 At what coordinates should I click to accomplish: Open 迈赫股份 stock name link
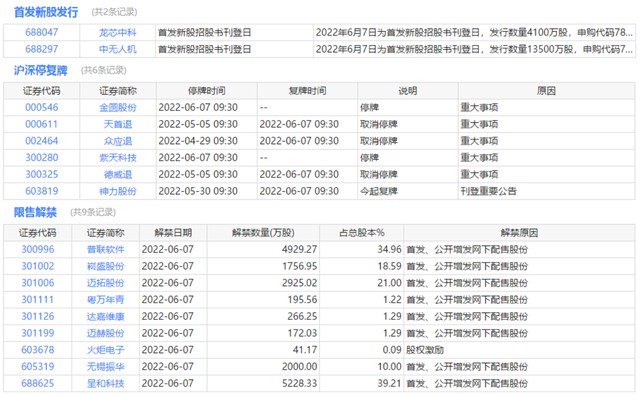[105, 334]
